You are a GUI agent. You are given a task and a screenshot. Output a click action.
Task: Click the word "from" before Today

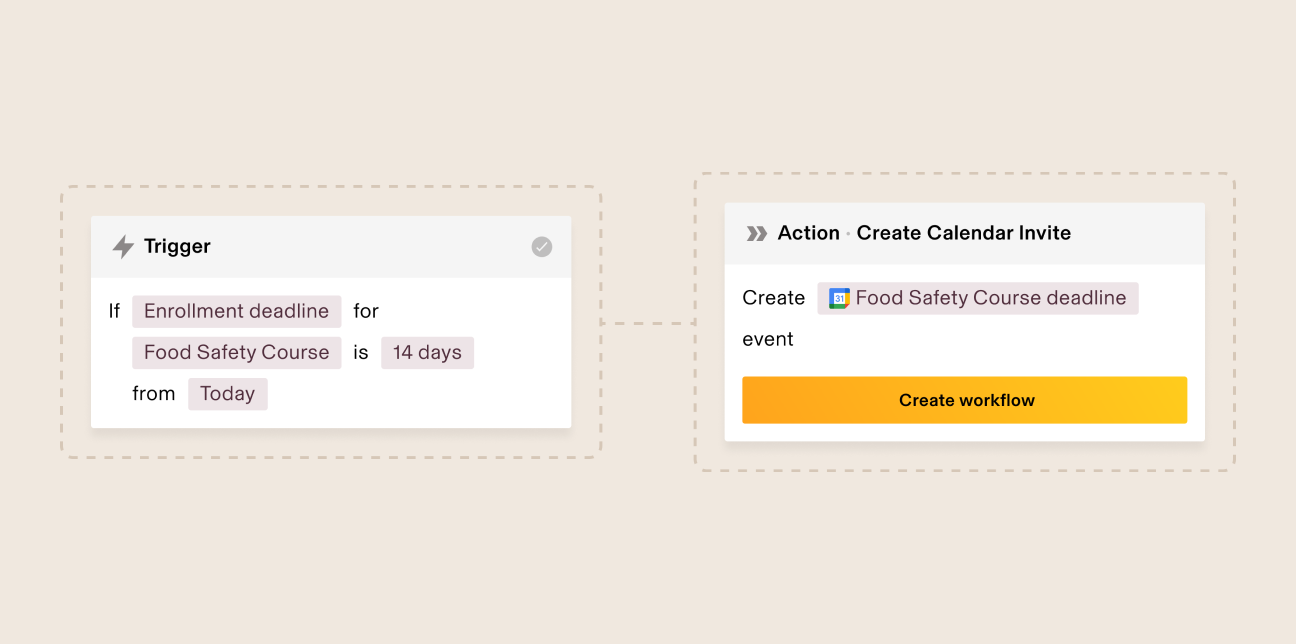(154, 393)
